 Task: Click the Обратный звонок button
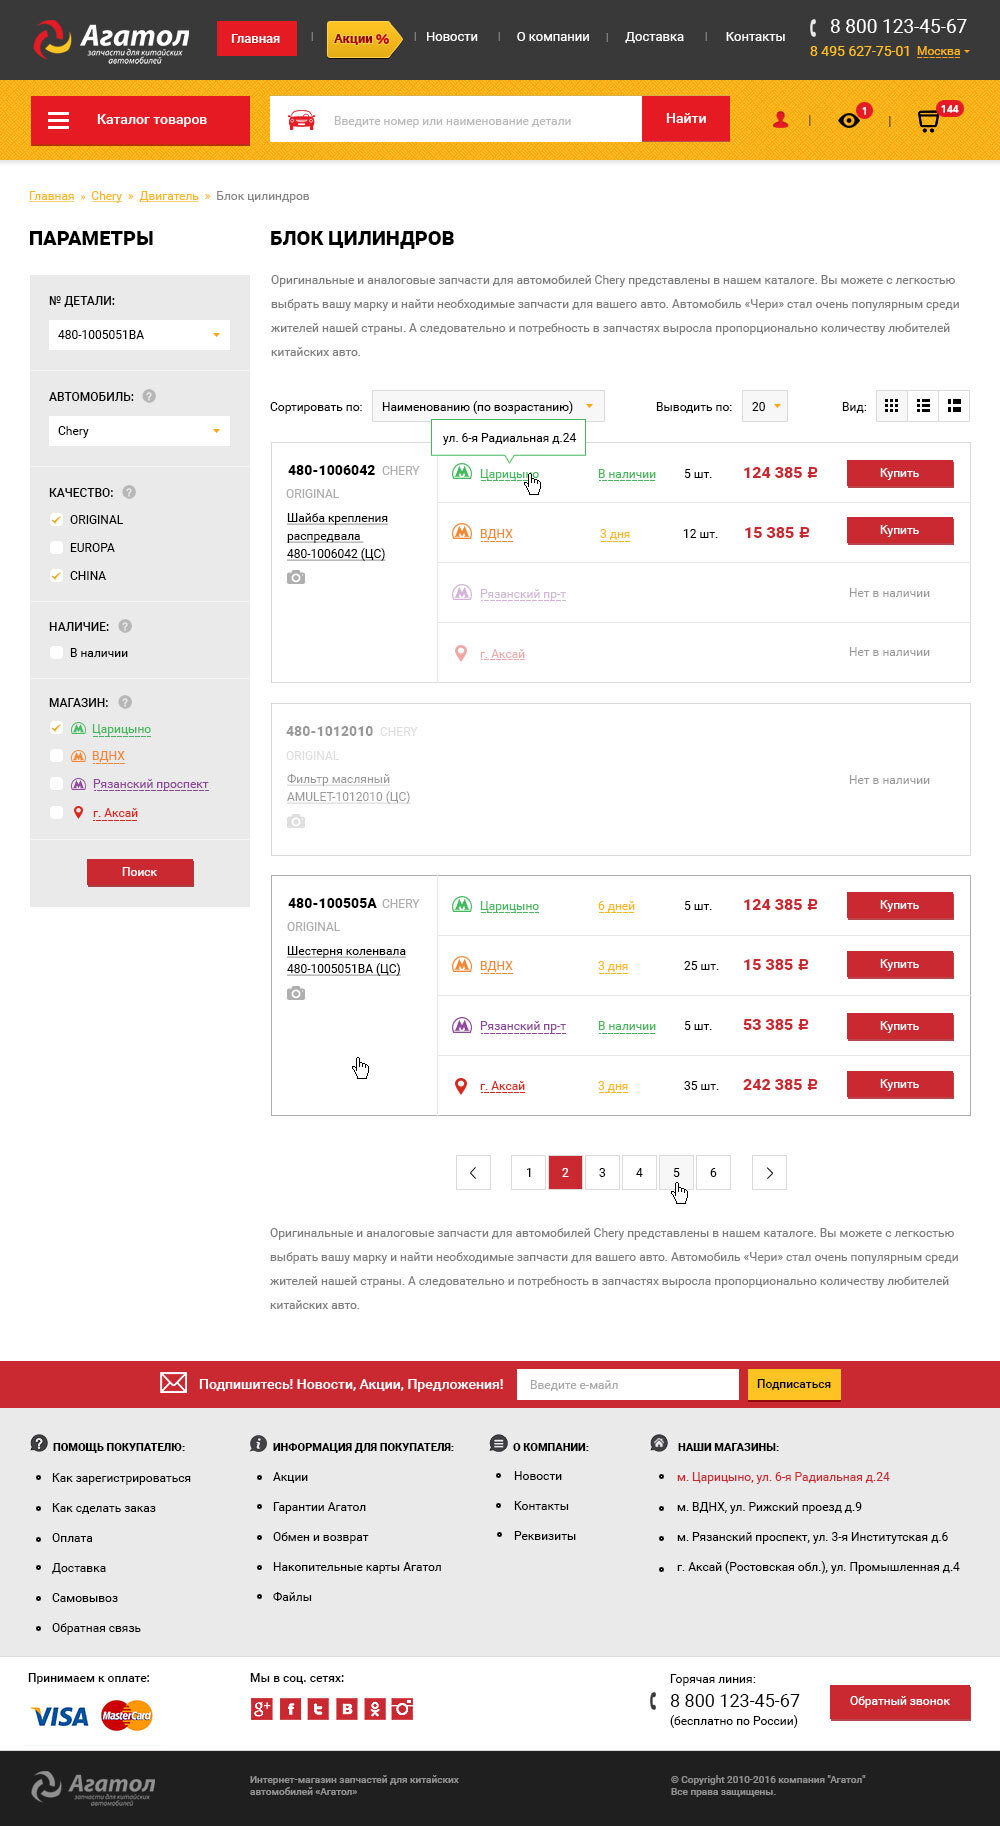(900, 1701)
